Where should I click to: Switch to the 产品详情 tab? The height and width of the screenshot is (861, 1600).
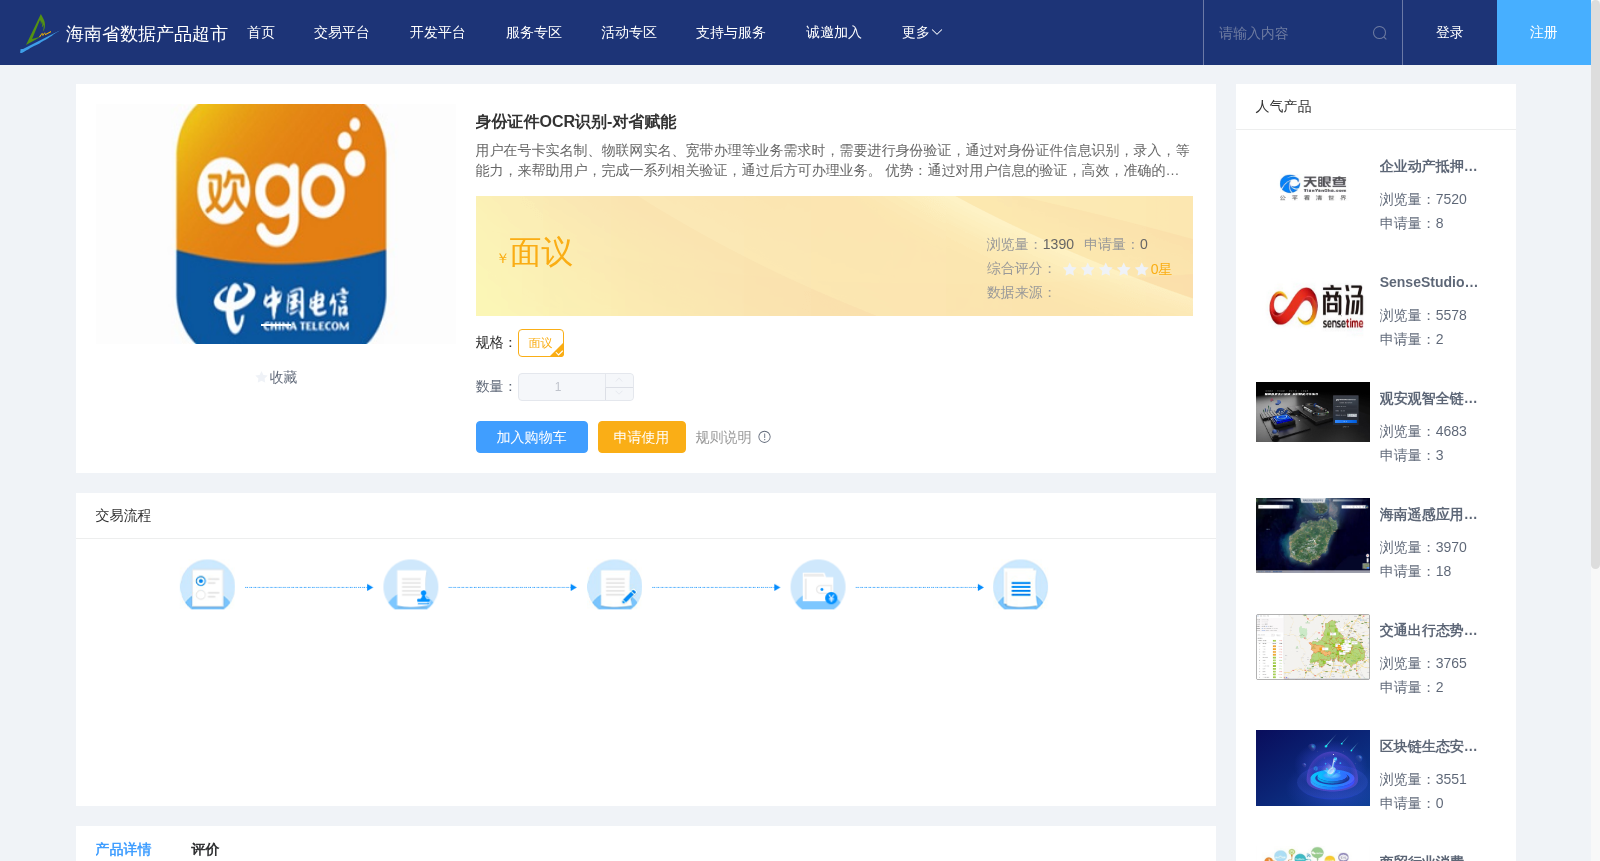[123, 849]
